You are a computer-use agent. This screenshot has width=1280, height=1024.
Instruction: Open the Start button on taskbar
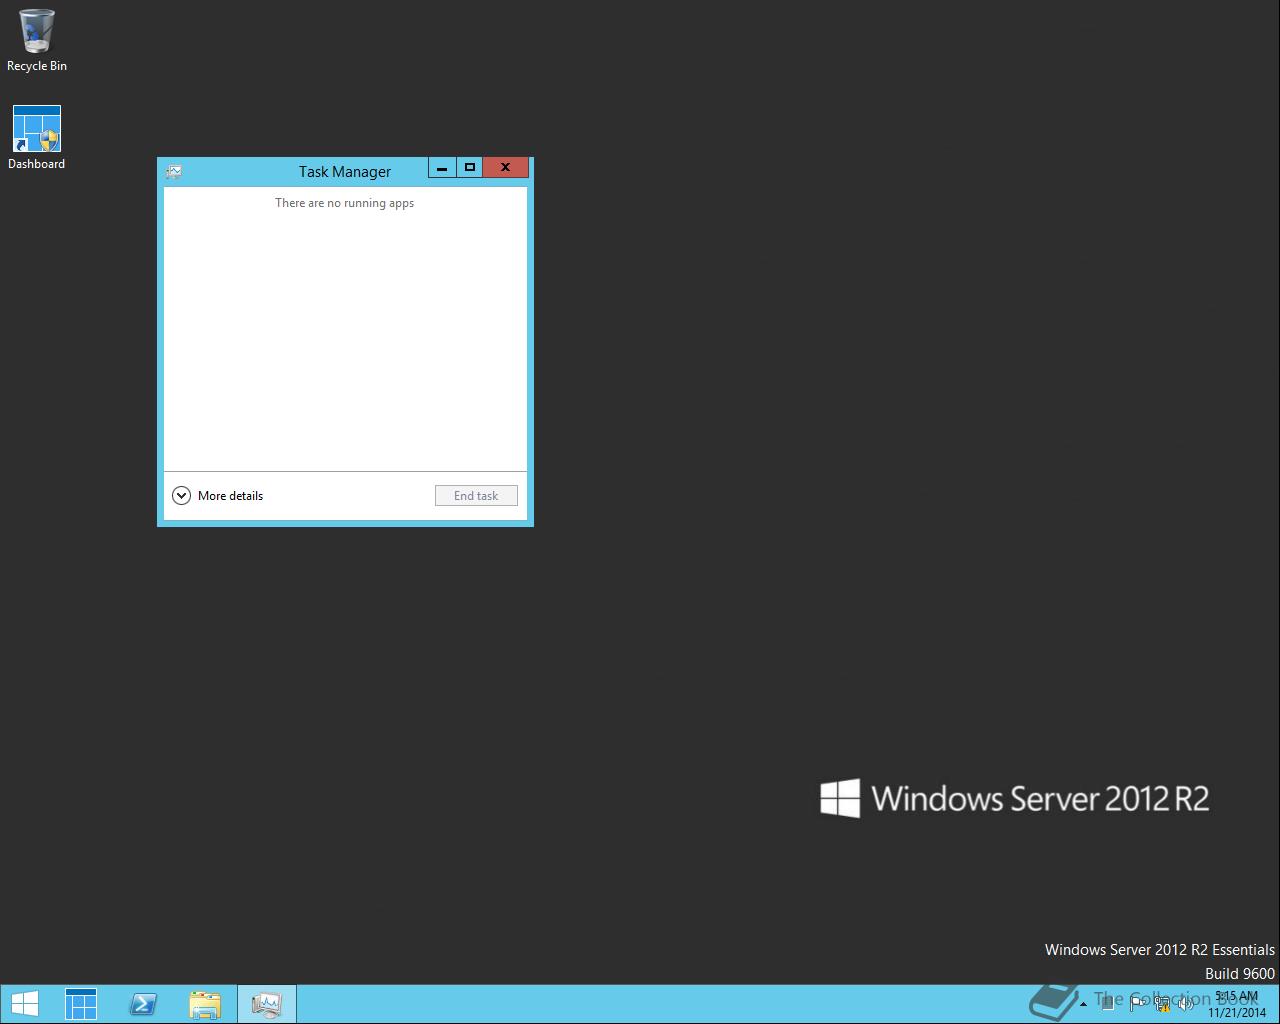coord(24,1004)
